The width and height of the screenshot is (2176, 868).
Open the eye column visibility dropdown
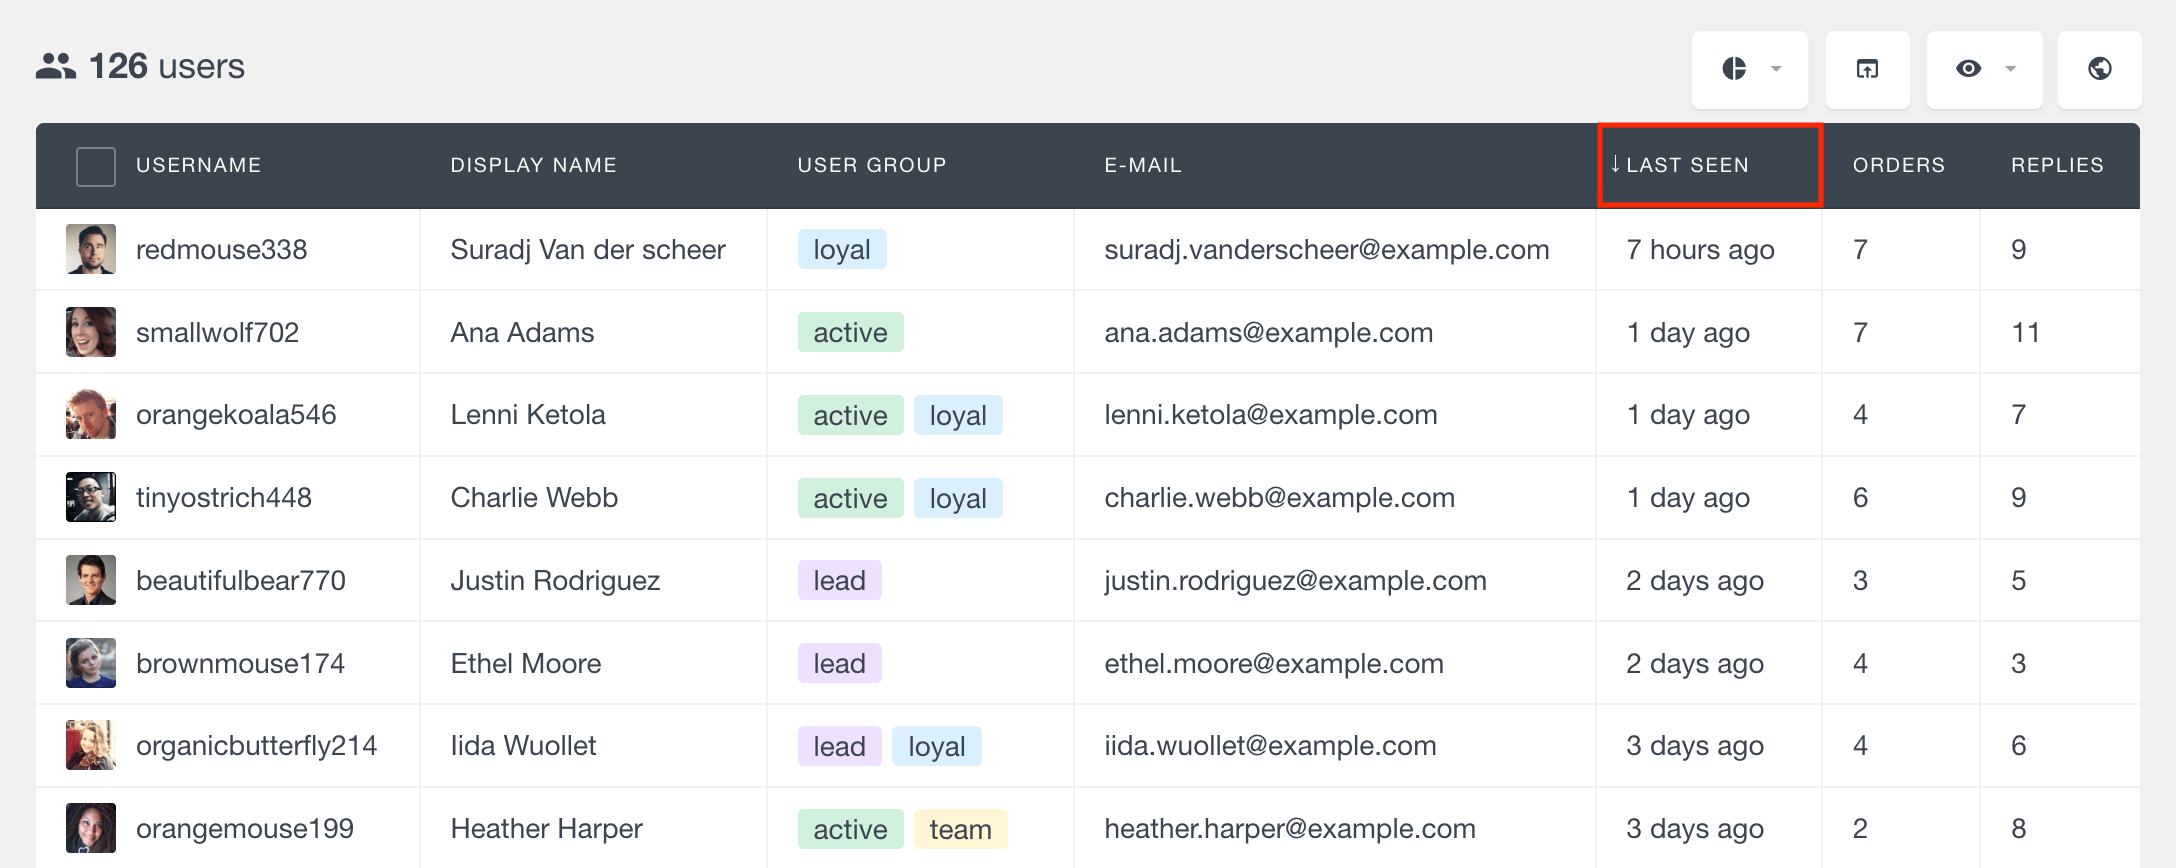click(x=1984, y=69)
